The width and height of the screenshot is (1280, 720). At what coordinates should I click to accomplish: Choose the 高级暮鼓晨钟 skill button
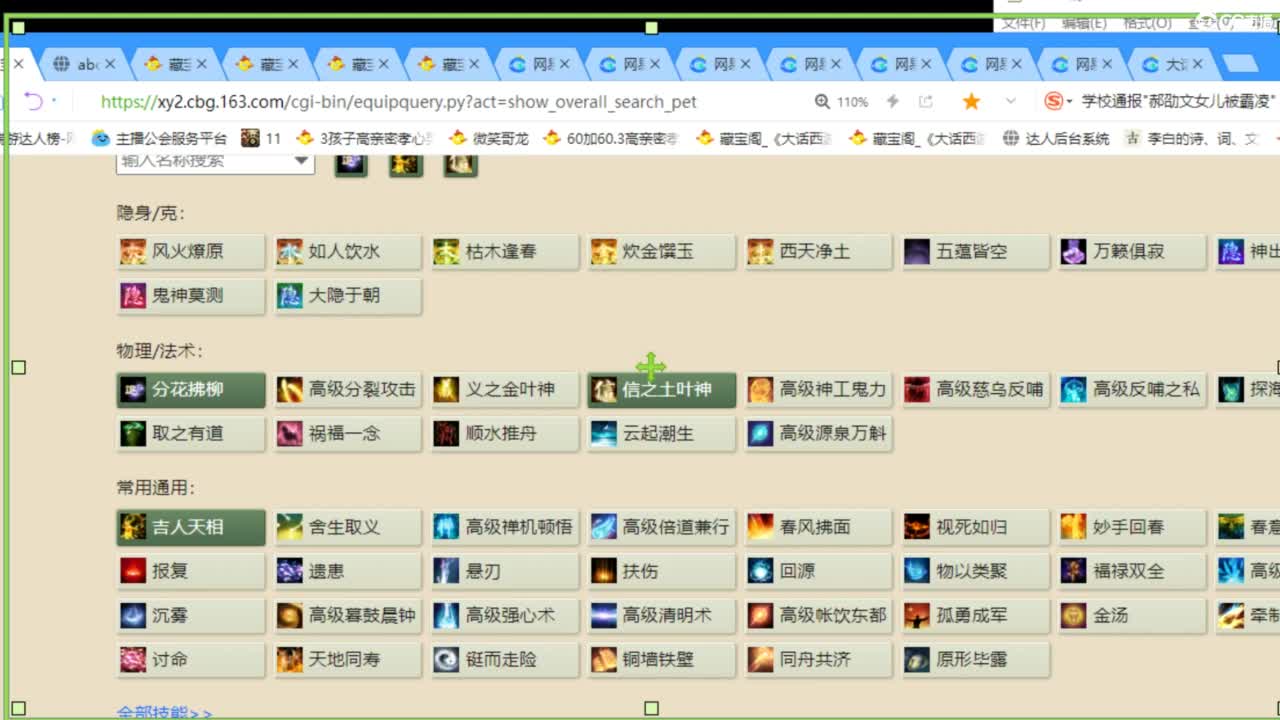coord(348,616)
